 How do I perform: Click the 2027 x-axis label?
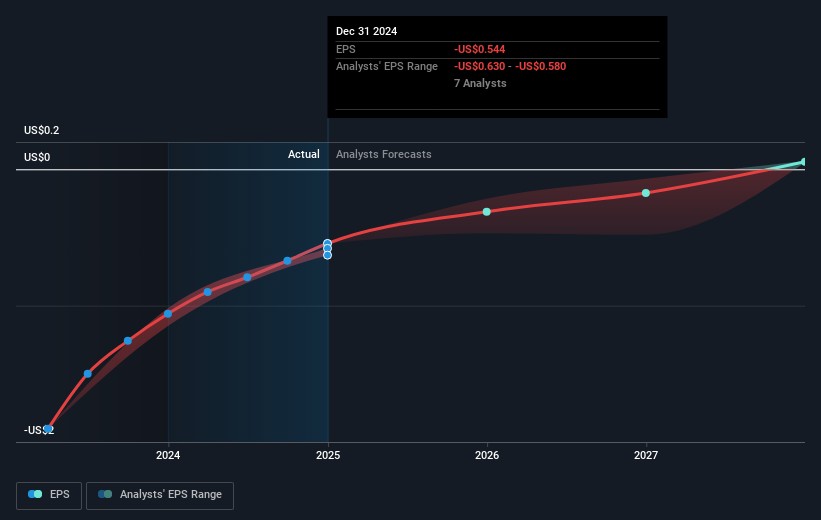tap(646, 456)
